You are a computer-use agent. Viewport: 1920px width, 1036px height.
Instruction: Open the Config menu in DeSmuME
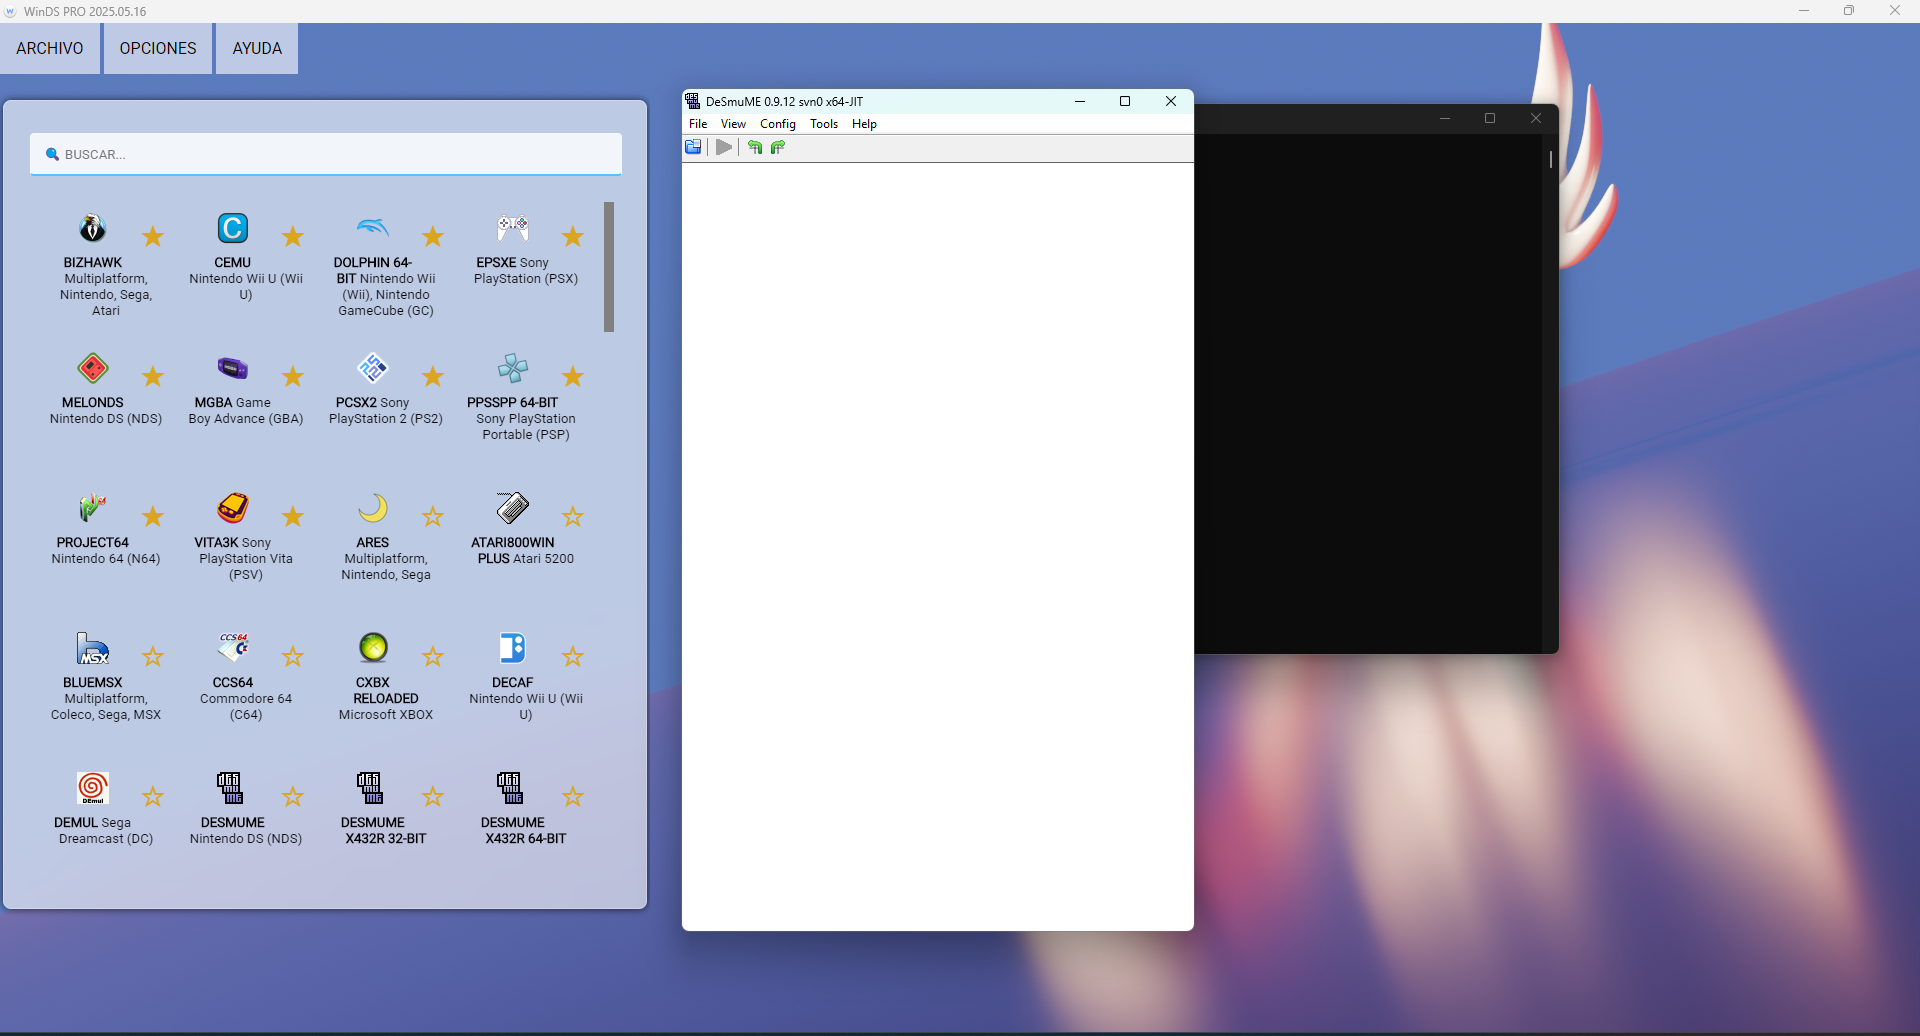(778, 124)
